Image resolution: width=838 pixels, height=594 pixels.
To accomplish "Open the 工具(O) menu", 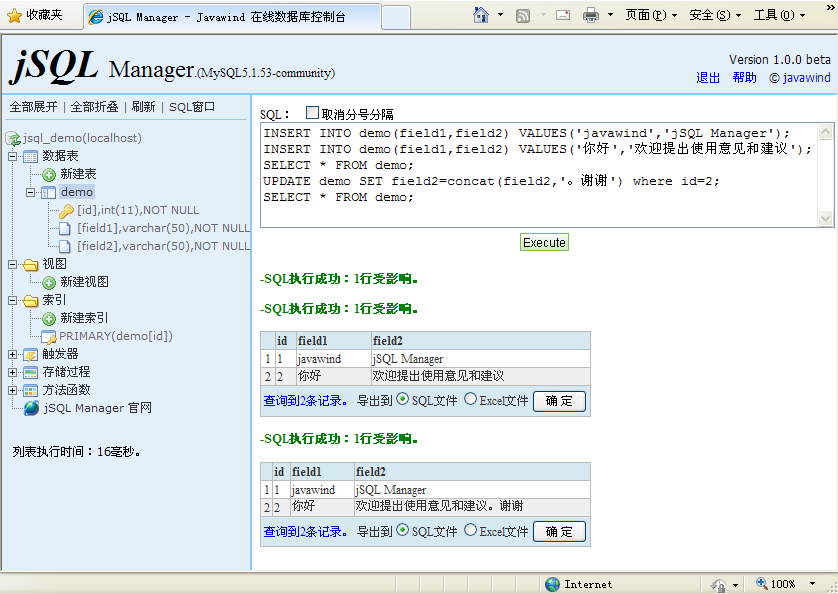I will click(779, 15).
